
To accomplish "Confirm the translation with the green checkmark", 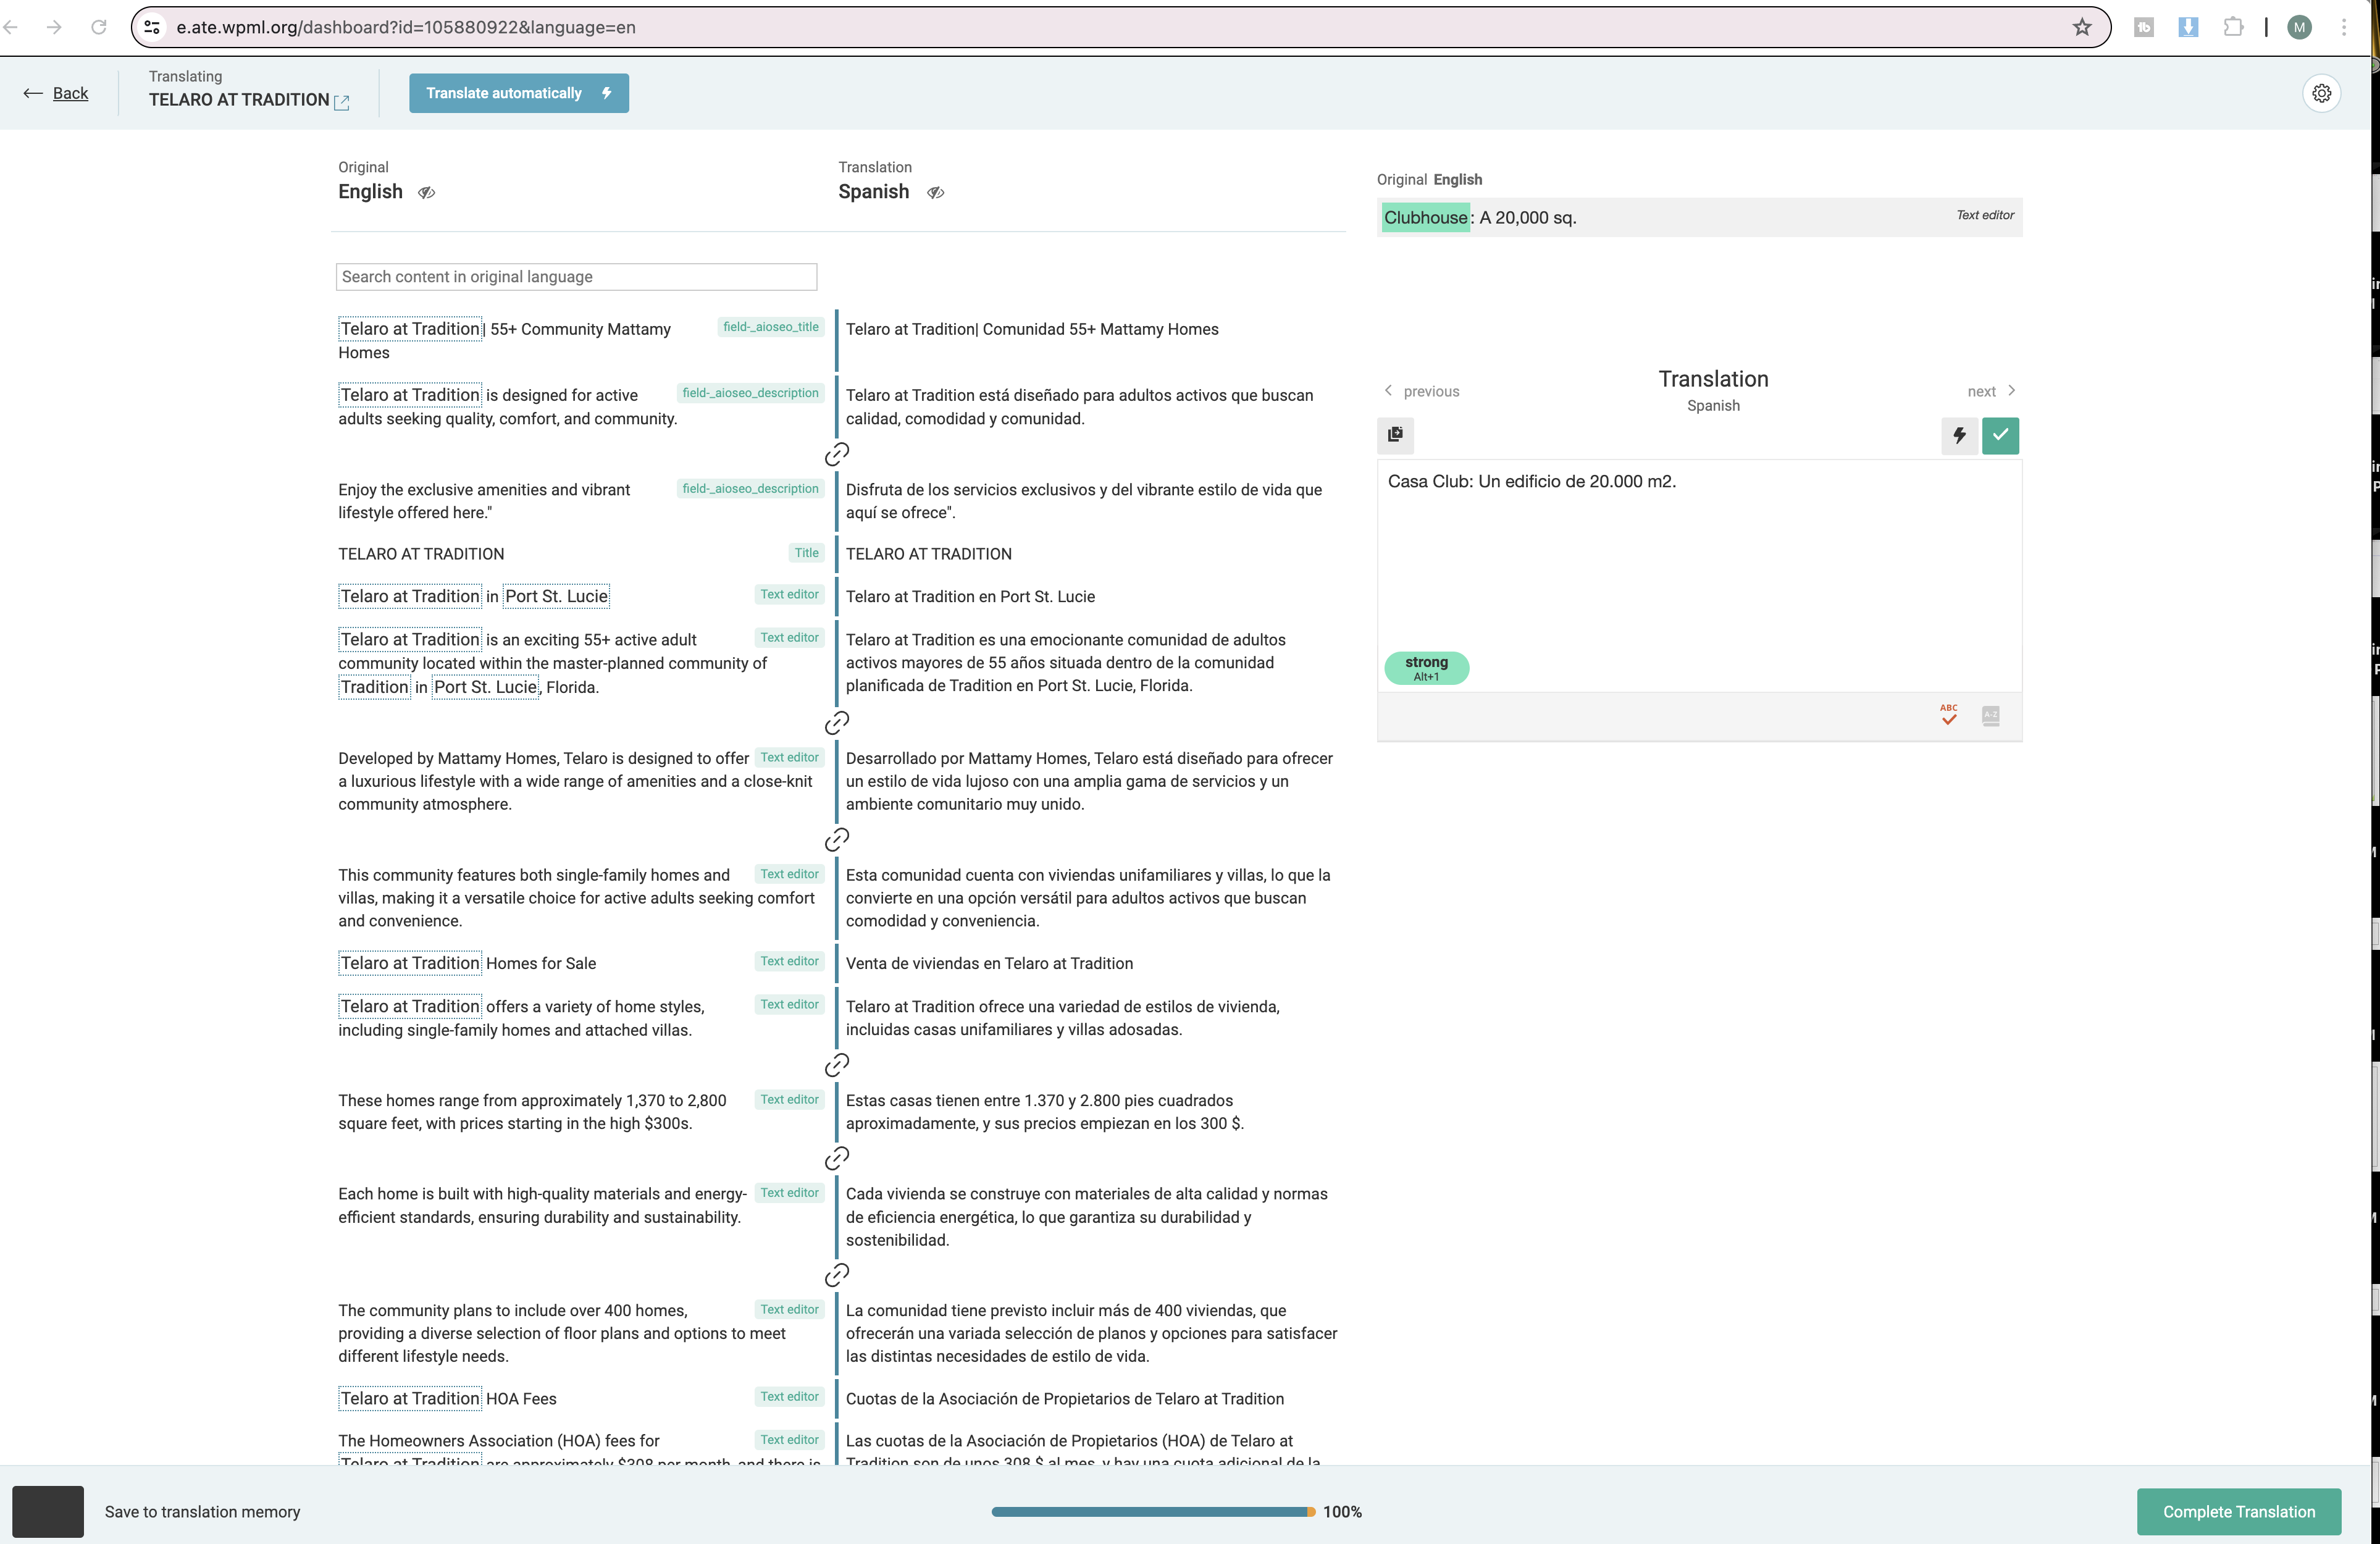I will point(2000,435).
